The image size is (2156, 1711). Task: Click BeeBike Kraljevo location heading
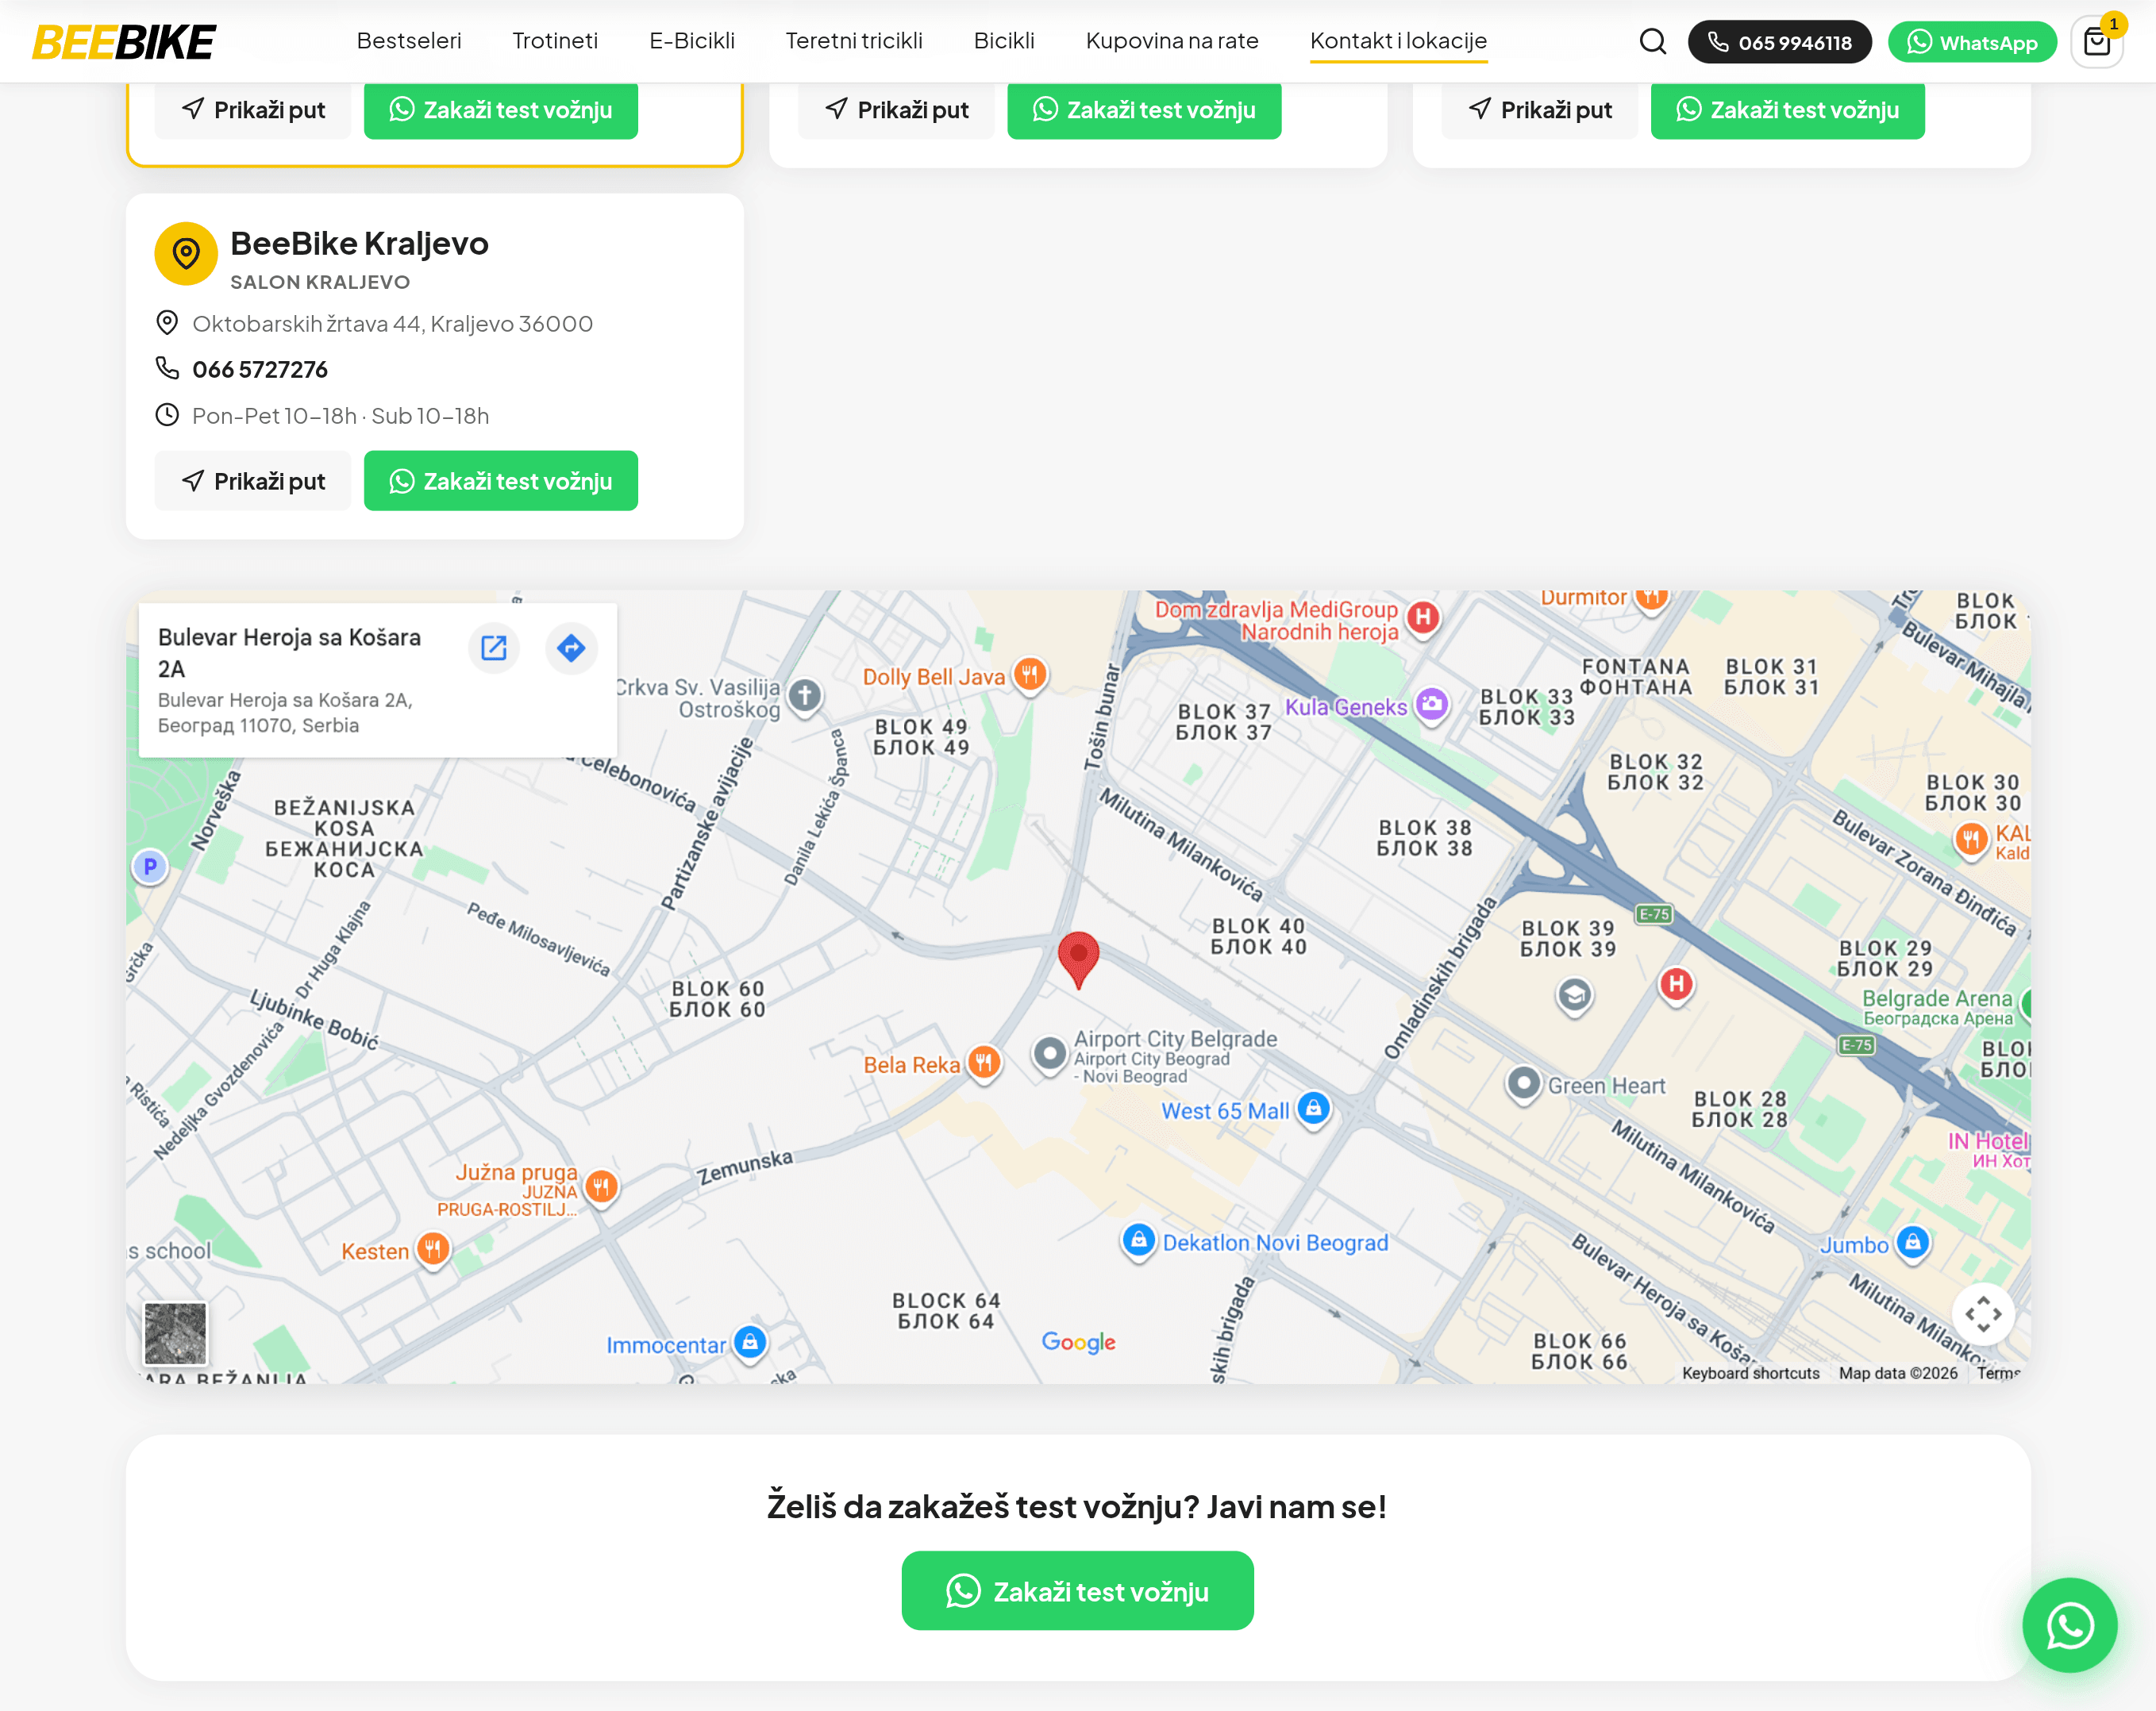[359, 243]
